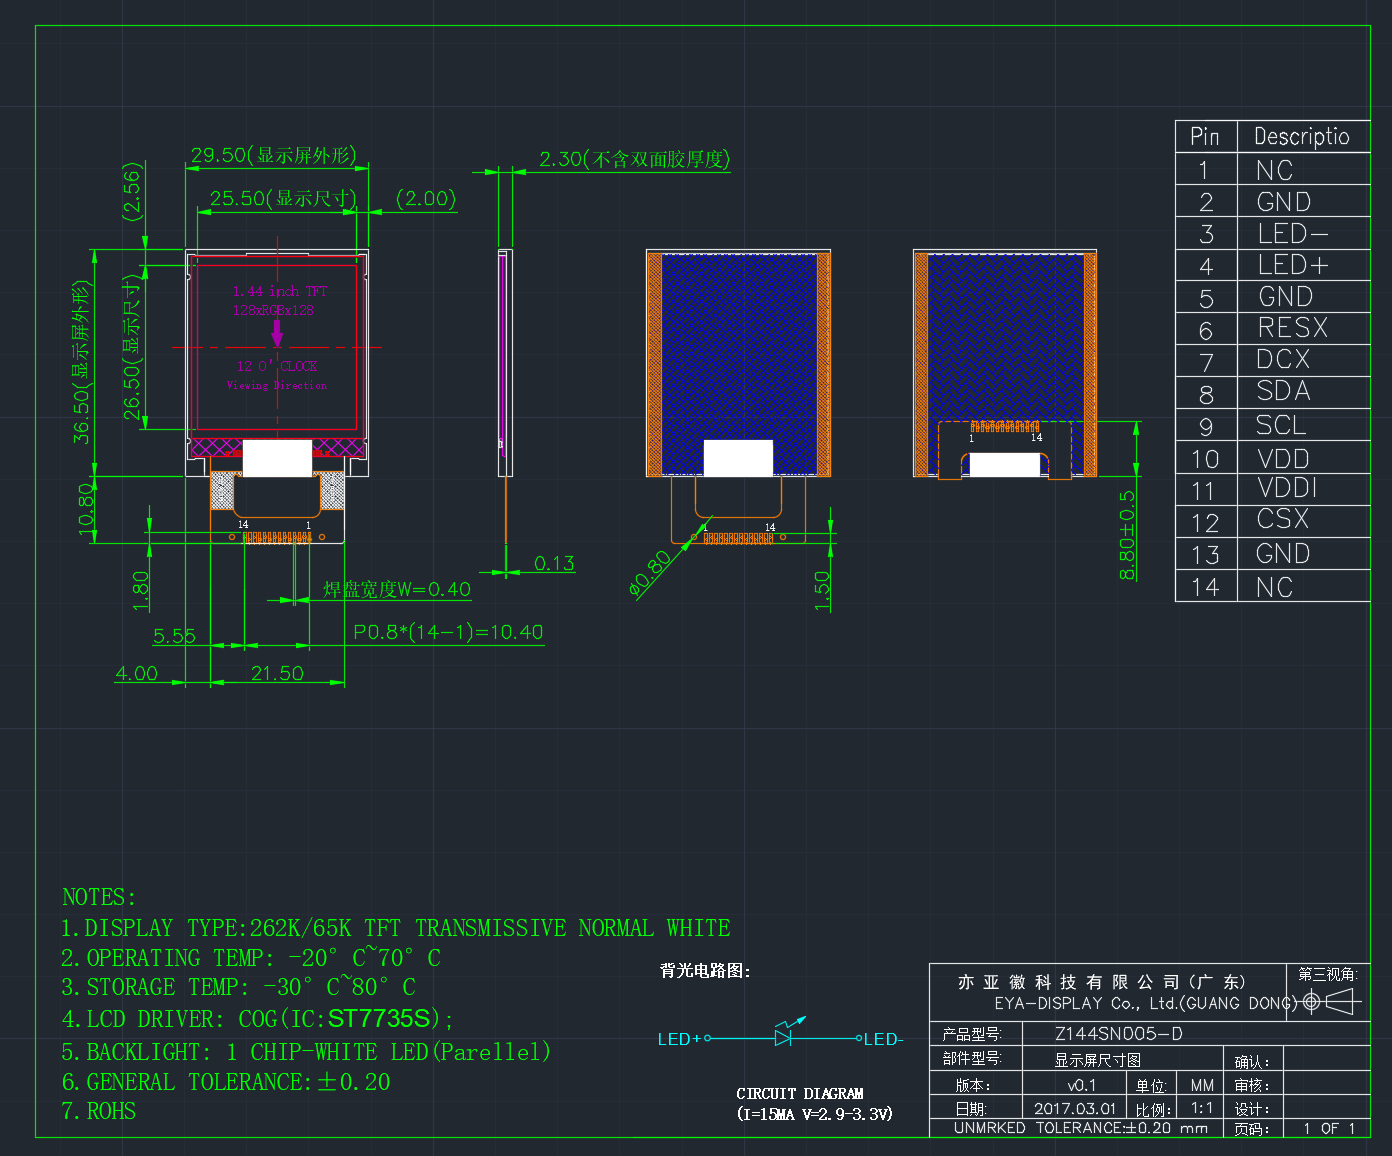Screen dimensions: 1392x1156
Task: Click note 2 about OPERATING TEMP
Action: [x=251, y=957]
